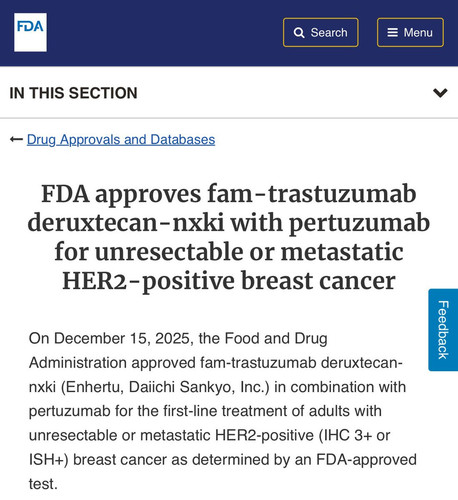Click the article paragraph starting On December 15

[x=223, y=411]
